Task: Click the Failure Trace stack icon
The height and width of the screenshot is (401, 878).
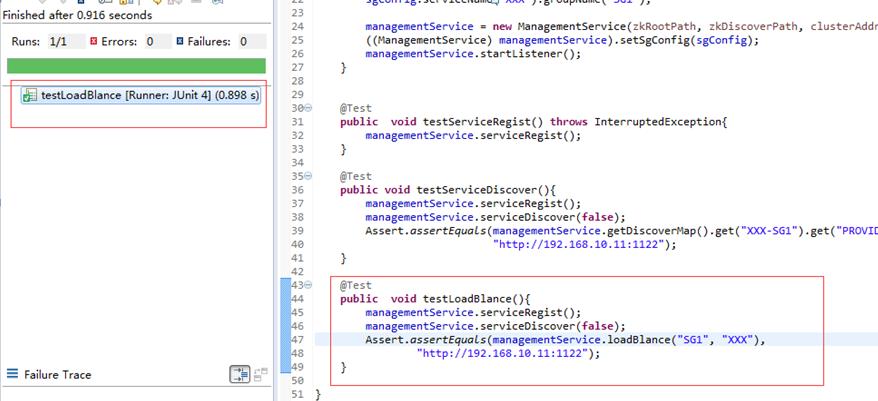Action: (x=12, y=375)
